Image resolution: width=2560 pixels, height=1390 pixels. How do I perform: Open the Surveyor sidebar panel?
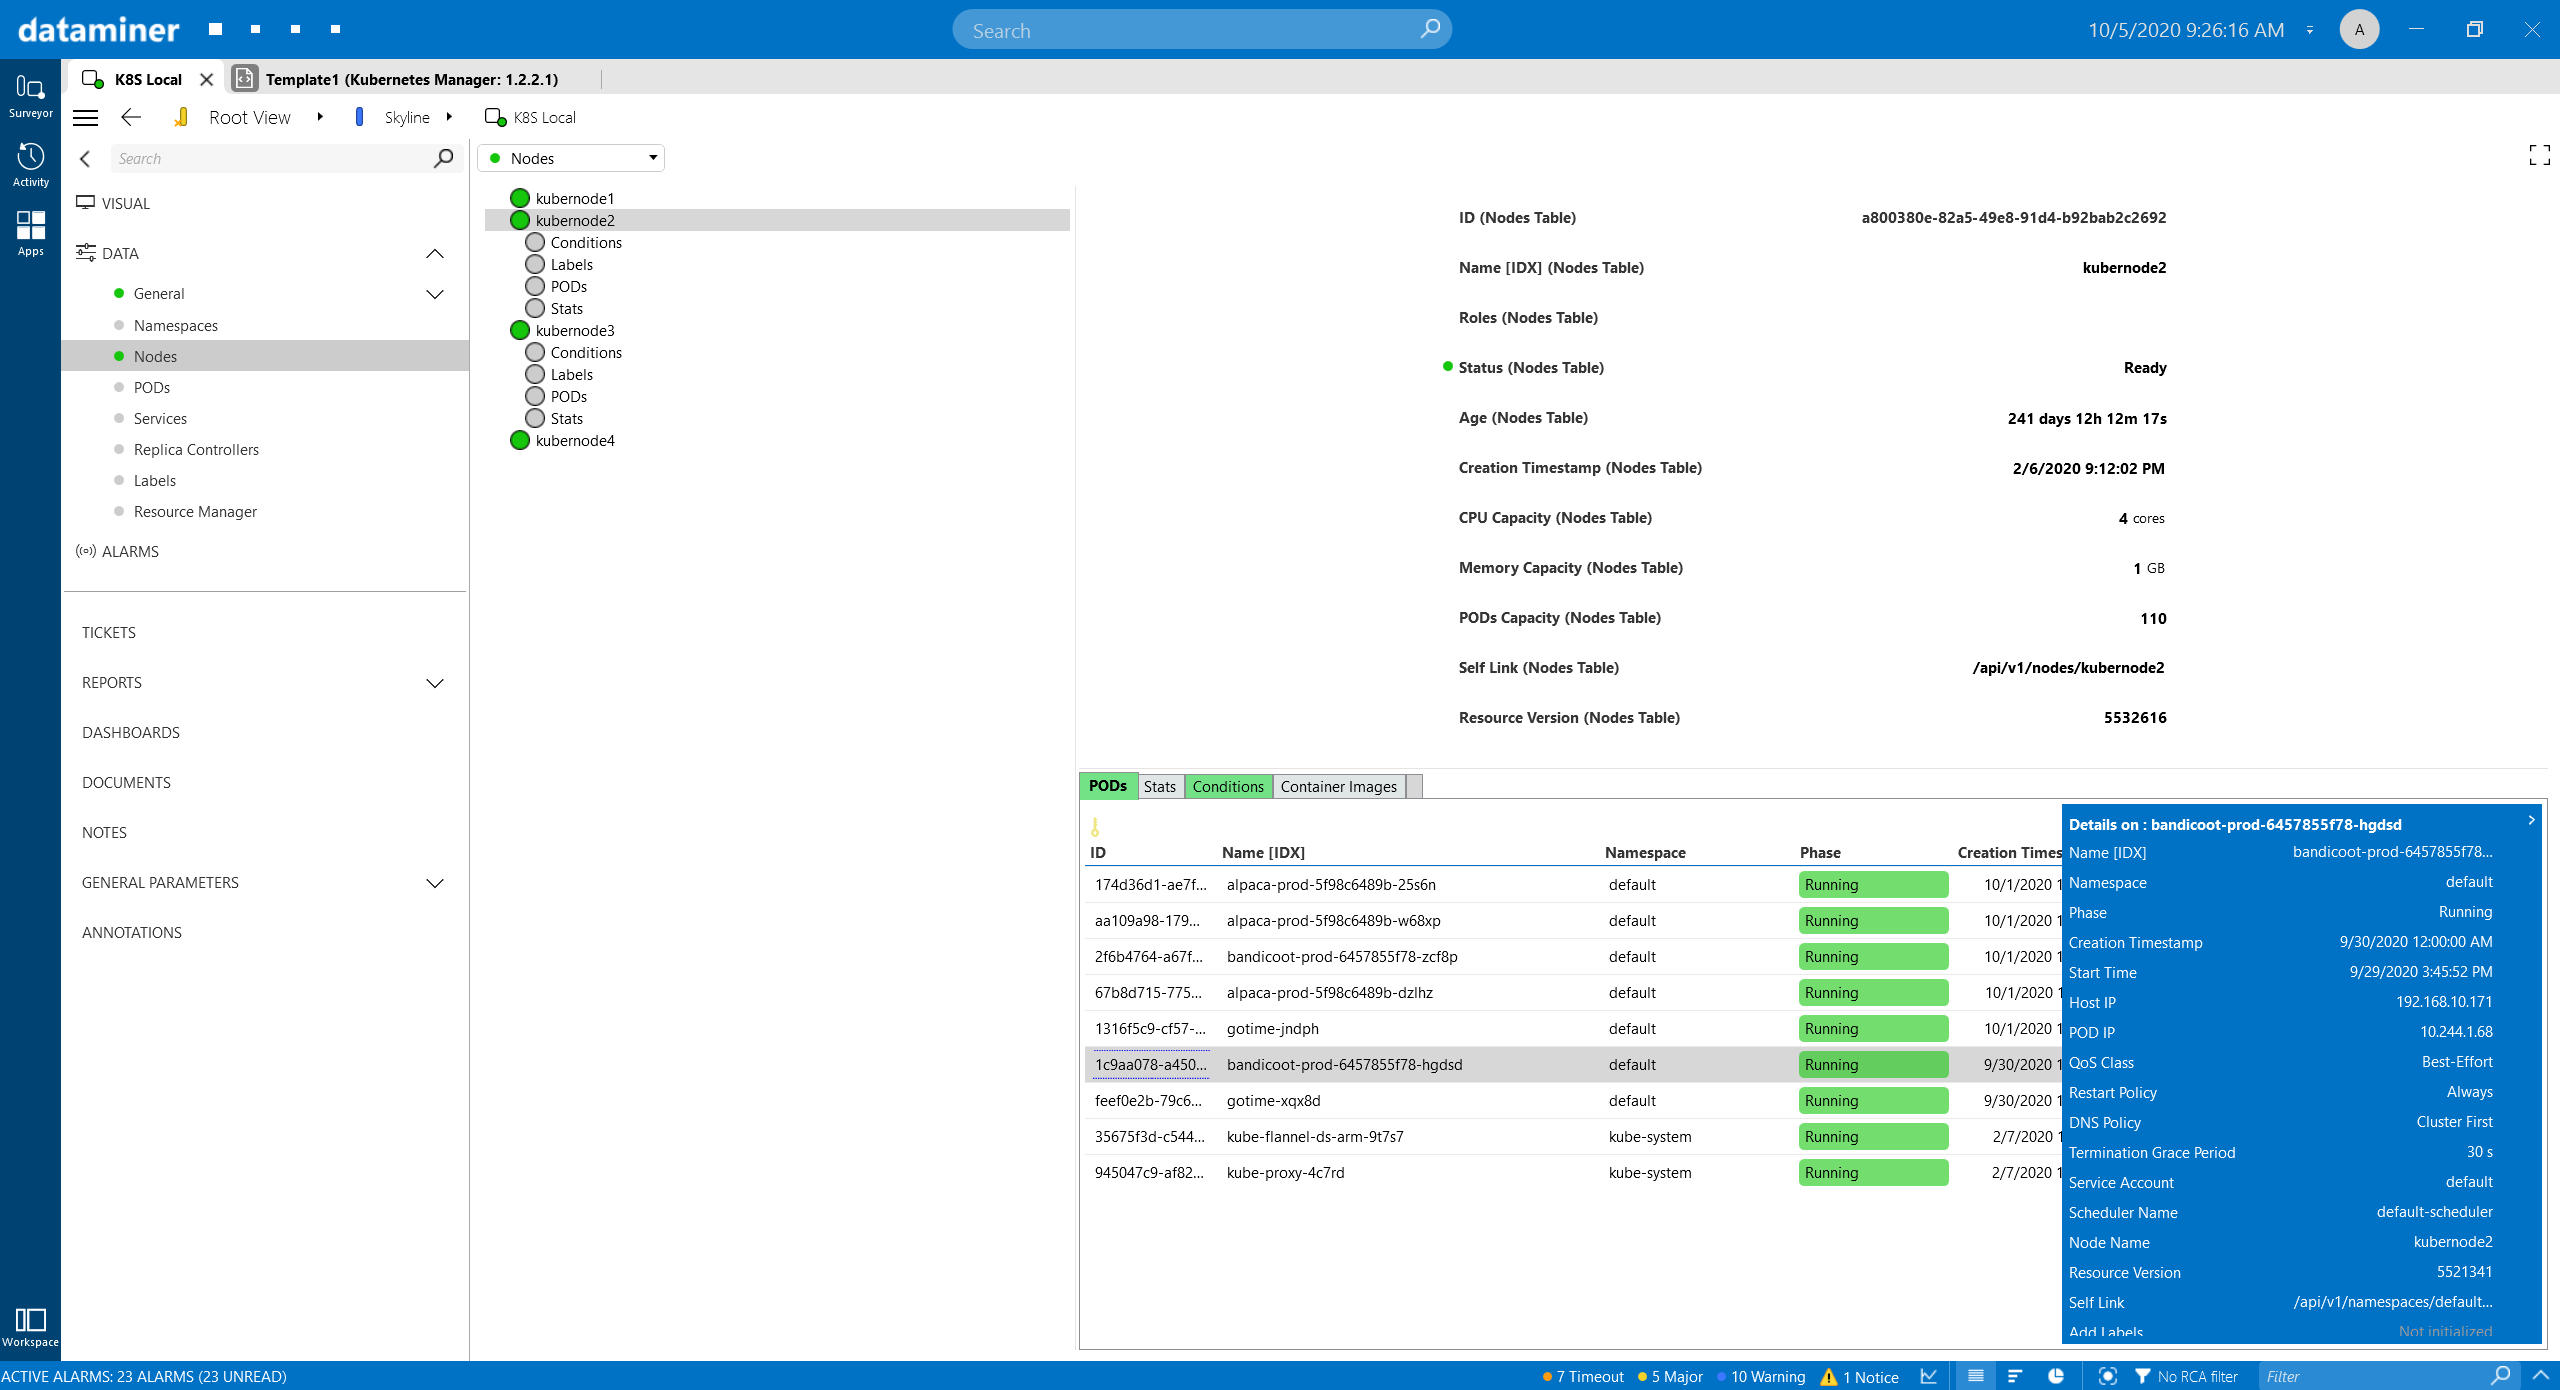[30, 95]
